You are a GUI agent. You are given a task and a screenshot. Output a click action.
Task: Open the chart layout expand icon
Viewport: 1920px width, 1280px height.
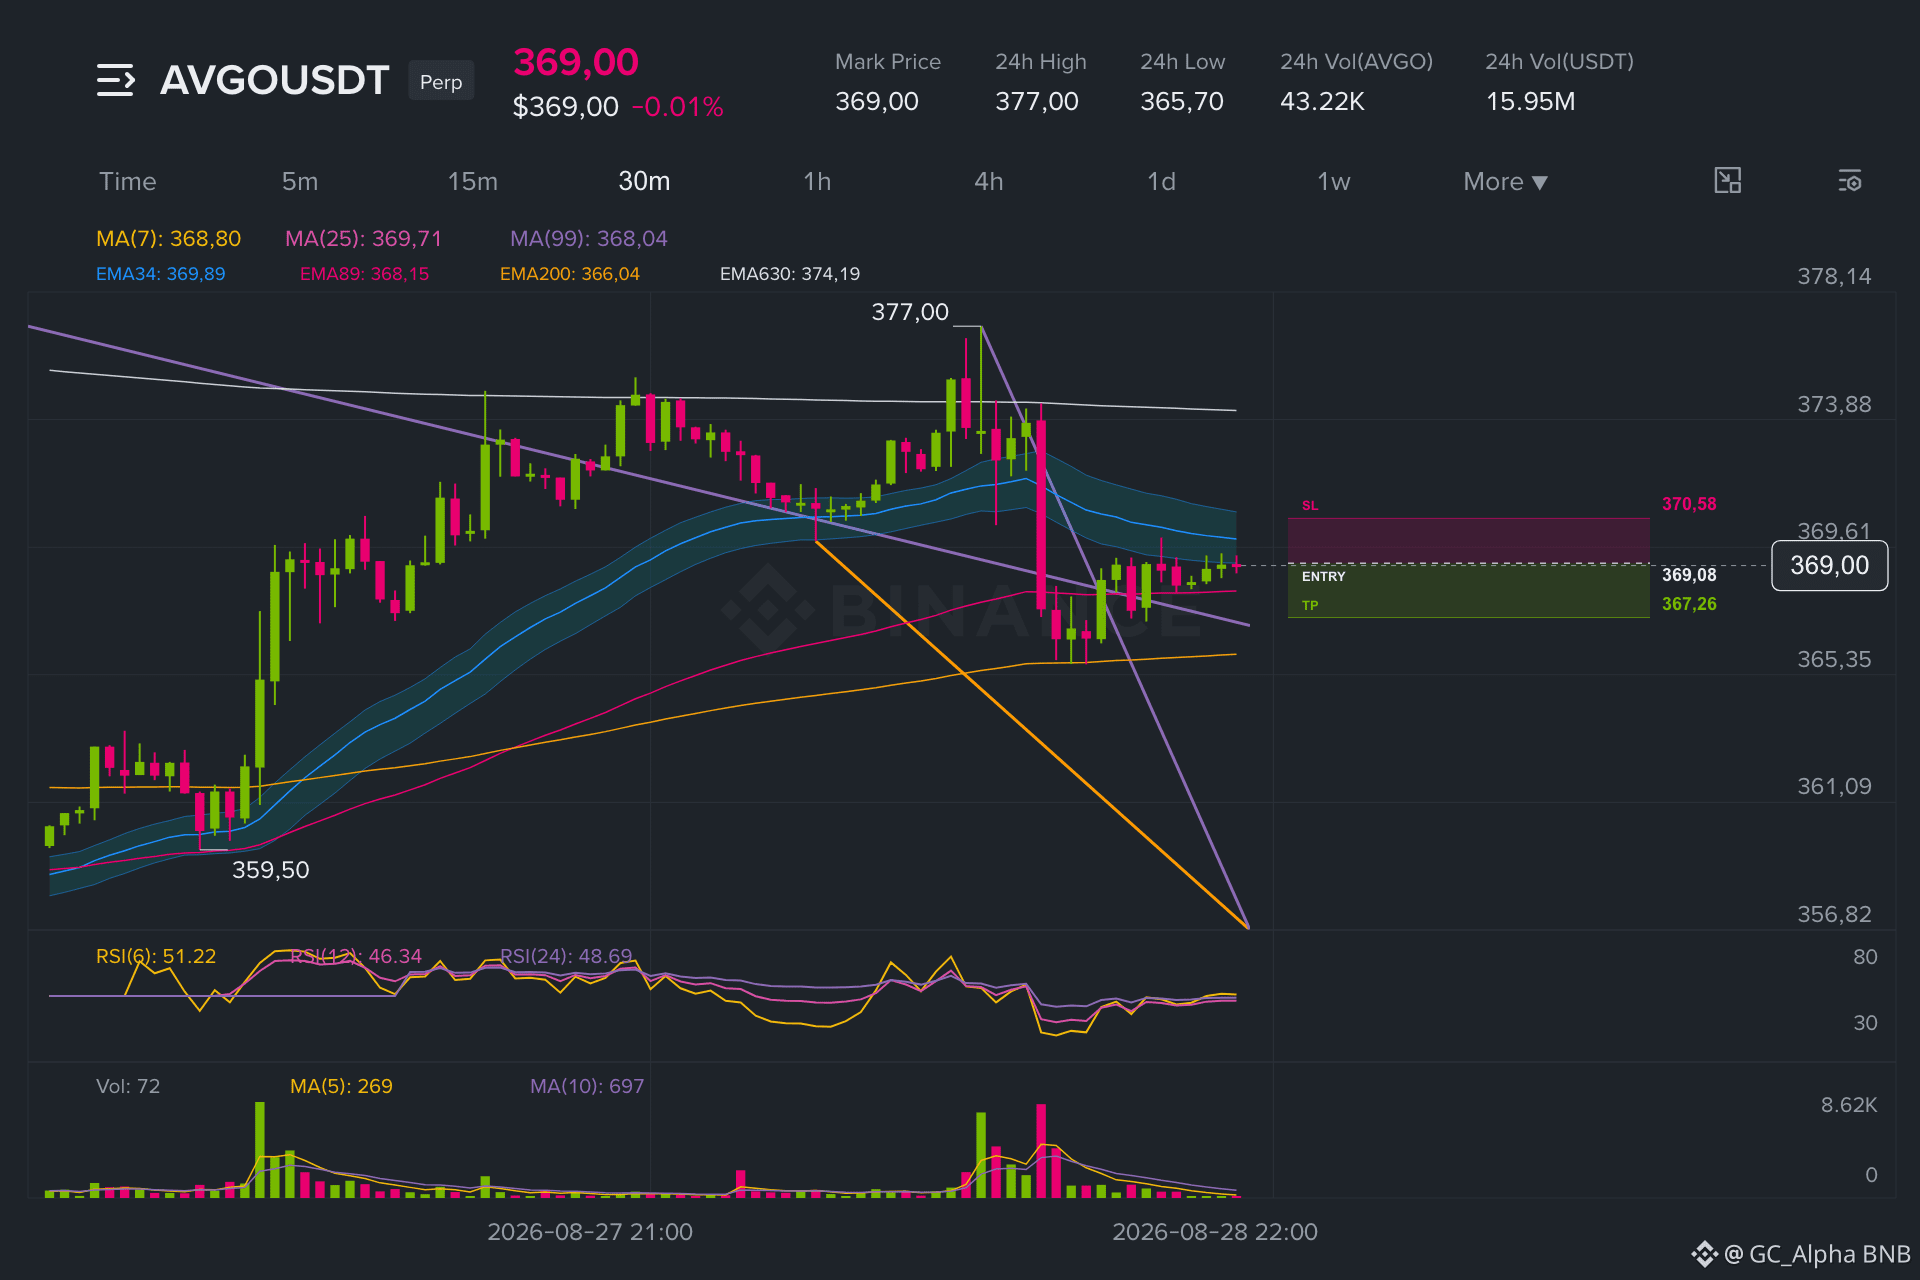point(1727,181)
